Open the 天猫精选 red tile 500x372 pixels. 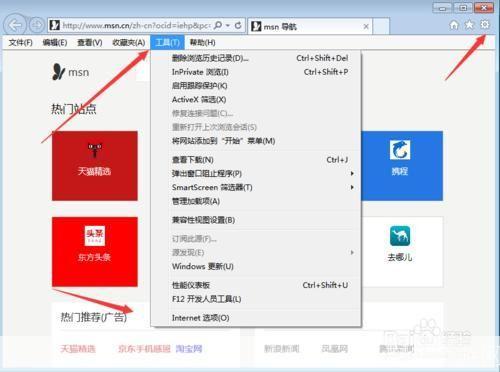pos(95,166)
